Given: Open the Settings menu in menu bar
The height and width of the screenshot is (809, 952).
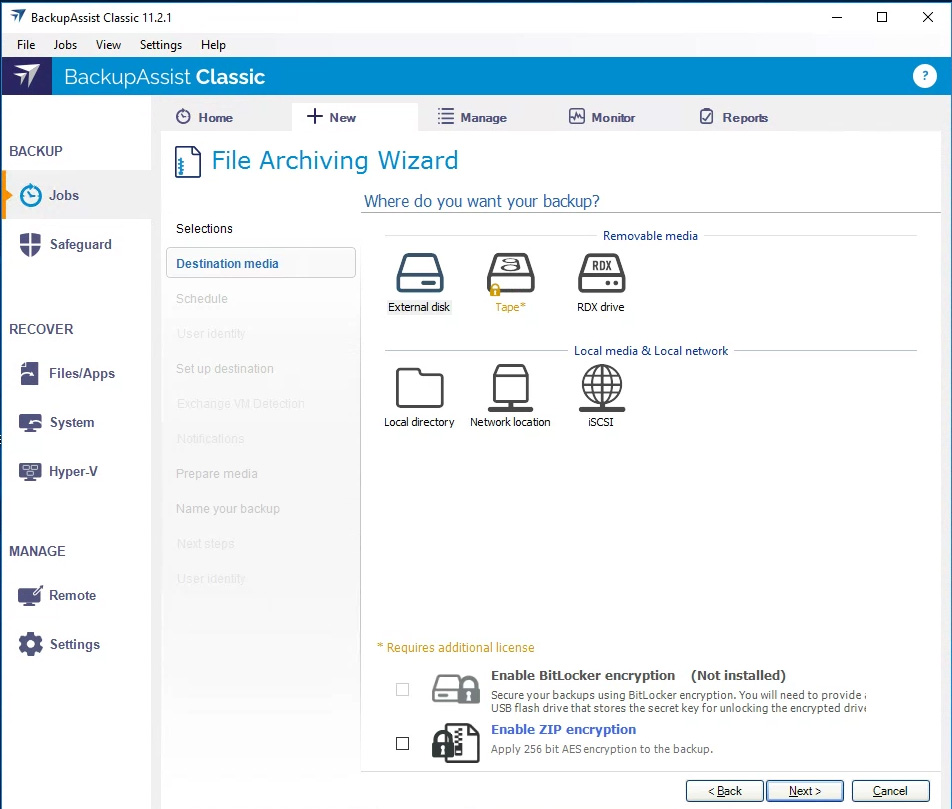Looking at the screenshot, I should coord(160,45).
